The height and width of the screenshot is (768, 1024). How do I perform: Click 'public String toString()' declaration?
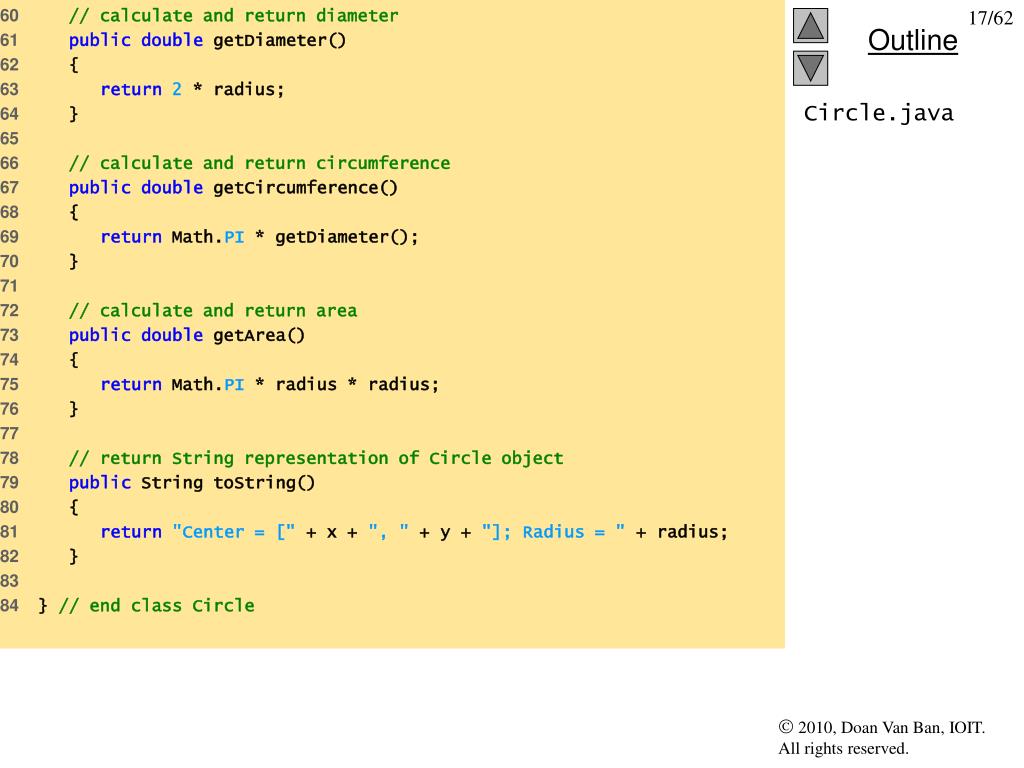192,483
